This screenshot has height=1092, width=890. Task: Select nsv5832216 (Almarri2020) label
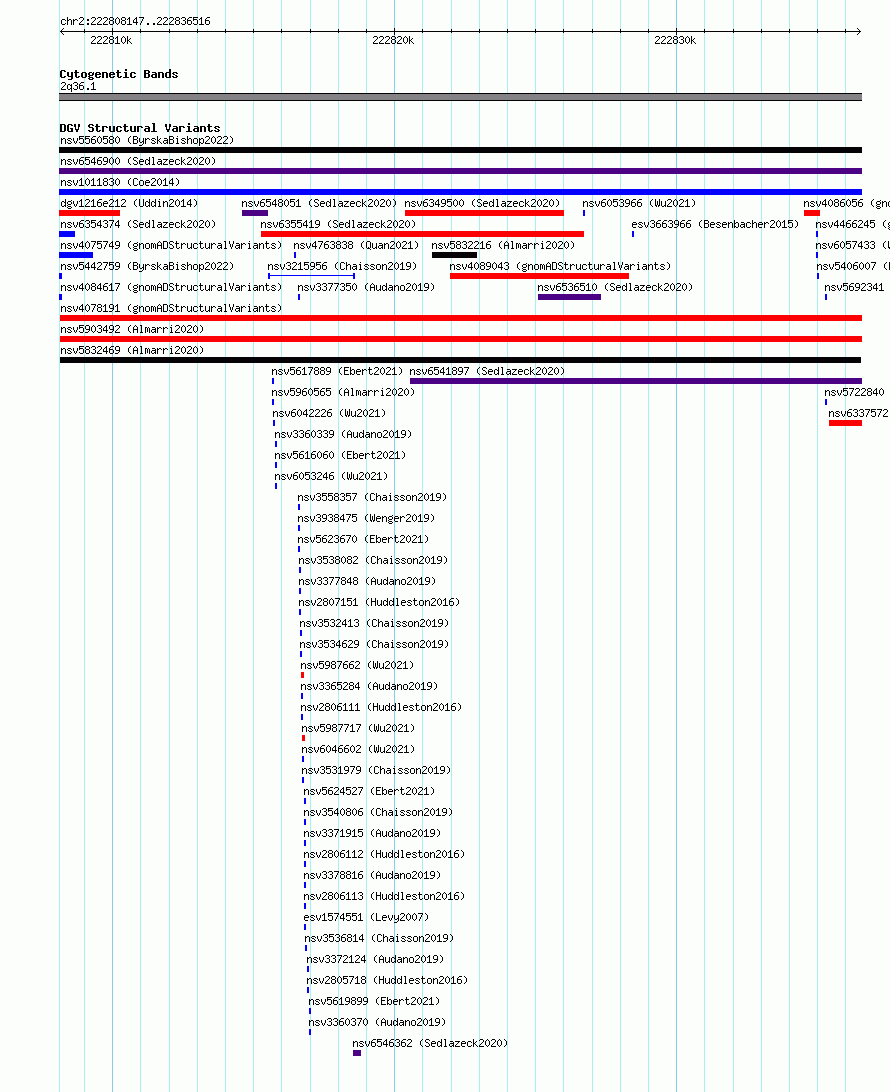click(503, 245)
